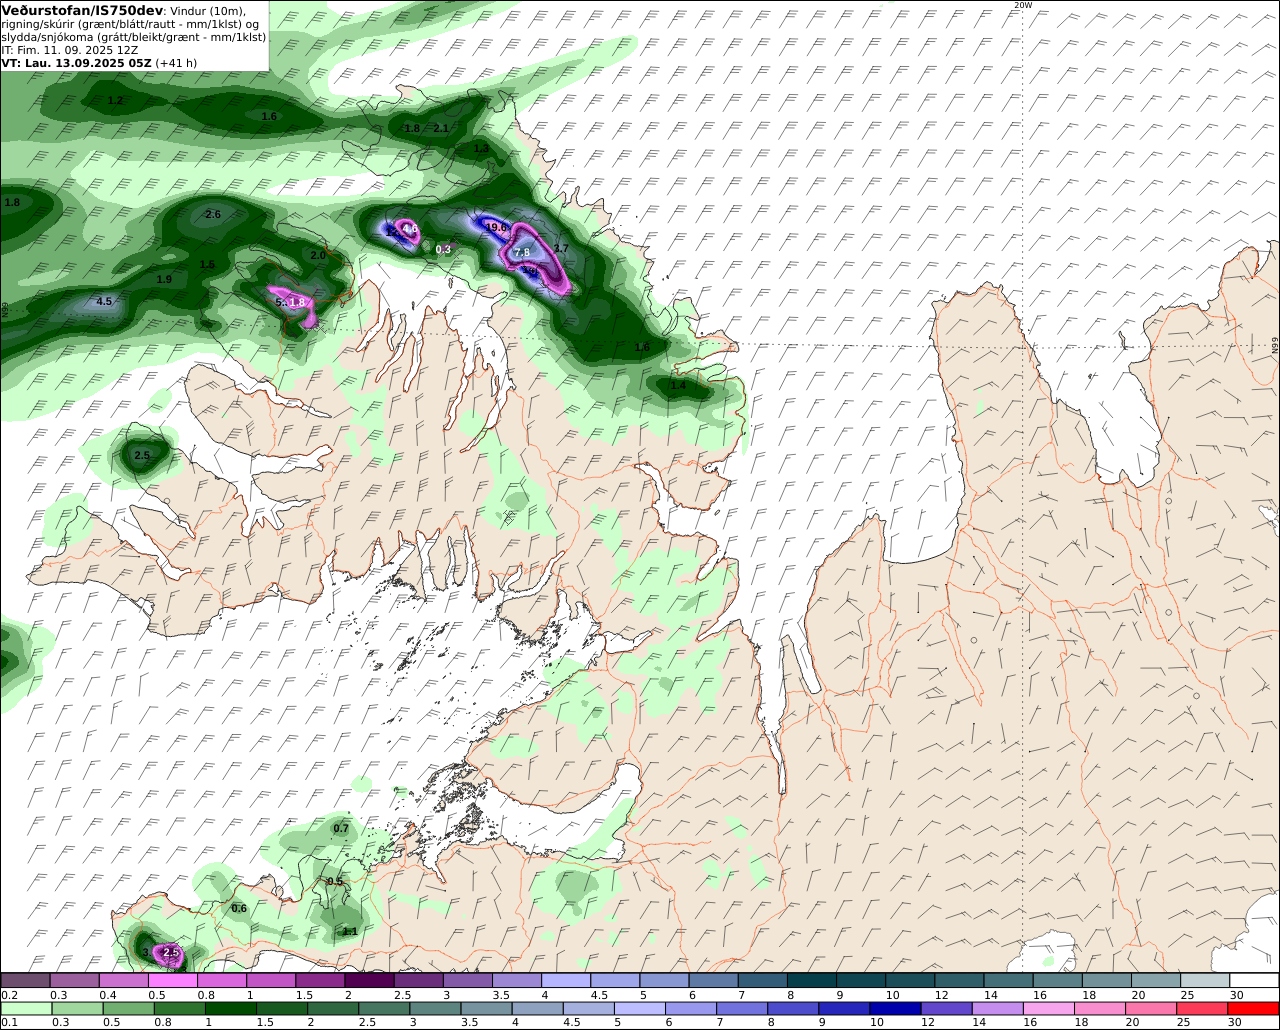Click the snow value '4.6' in the pink patch

410,229
